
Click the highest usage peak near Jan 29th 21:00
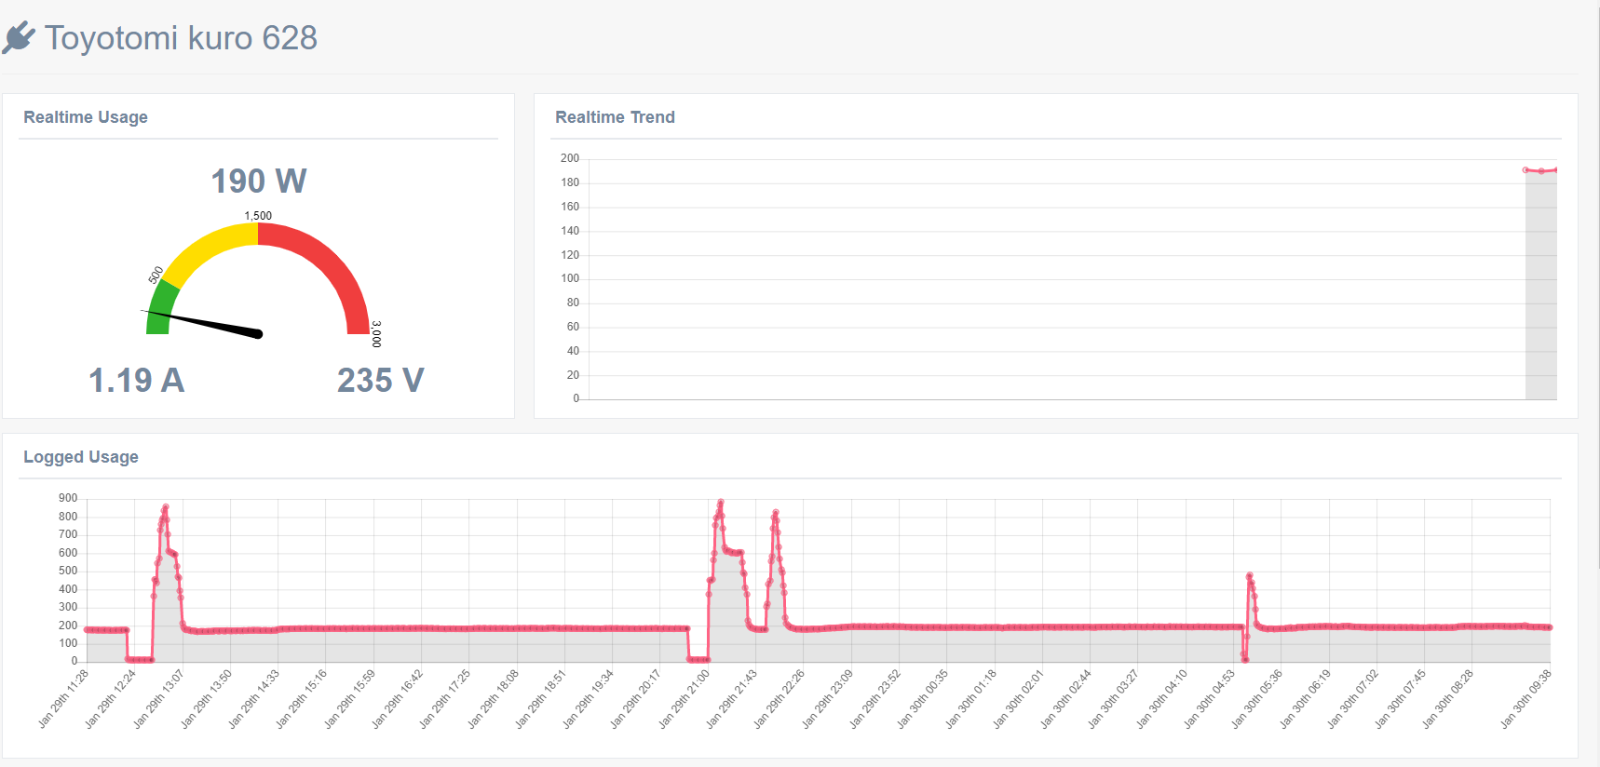(720, 503)
